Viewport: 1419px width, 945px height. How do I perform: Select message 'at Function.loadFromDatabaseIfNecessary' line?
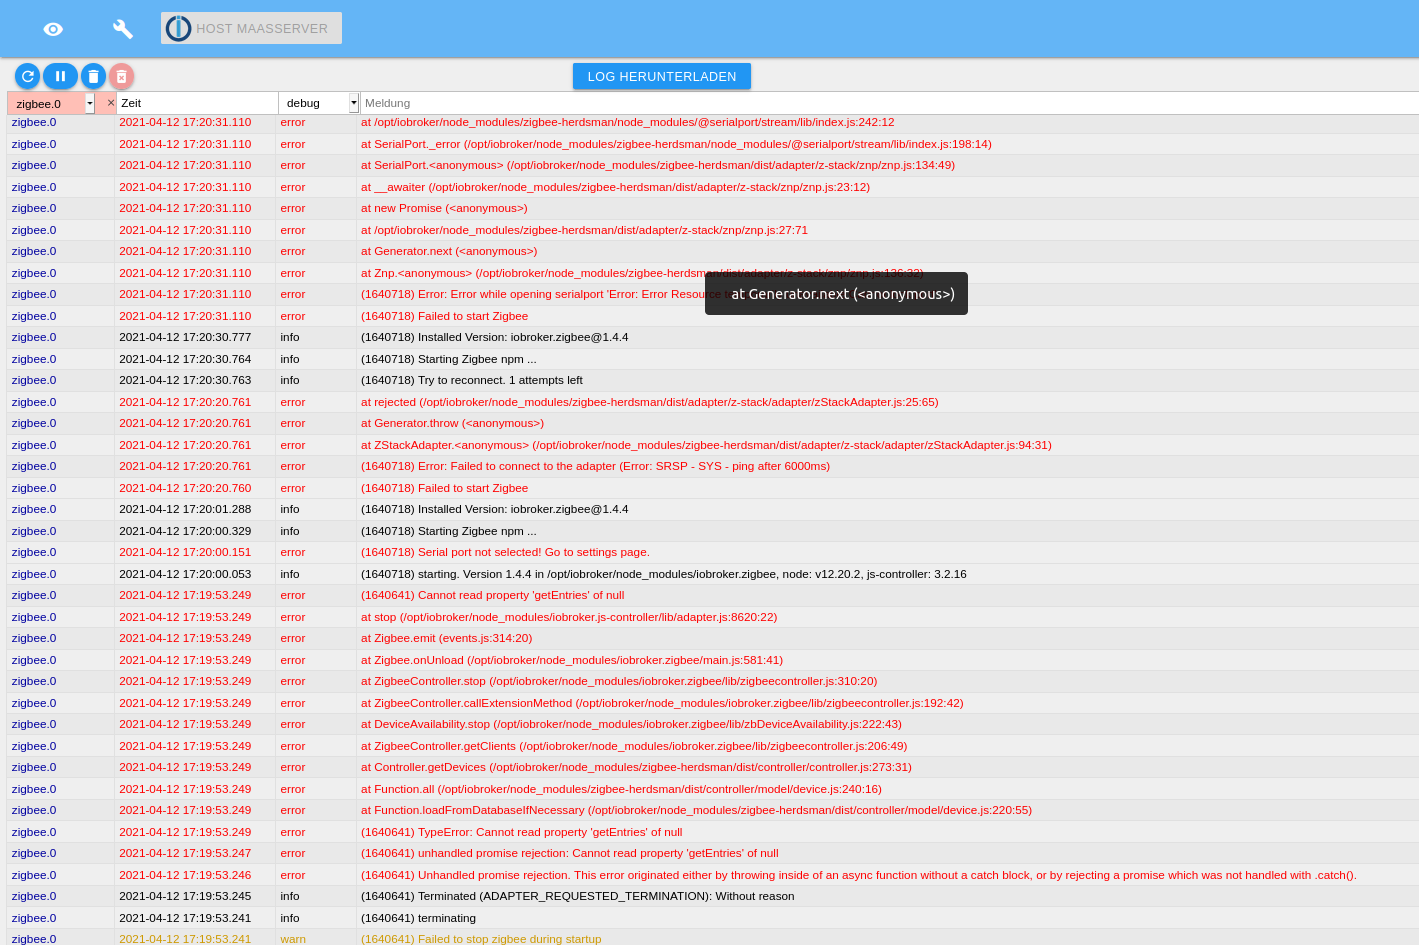696,810
